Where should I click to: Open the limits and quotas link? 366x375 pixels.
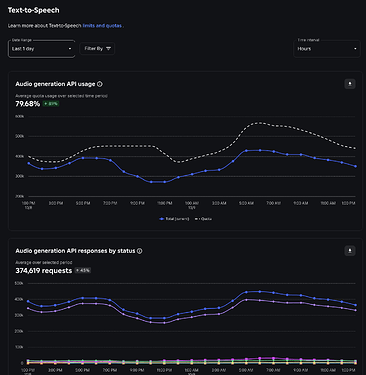[102, 26]
